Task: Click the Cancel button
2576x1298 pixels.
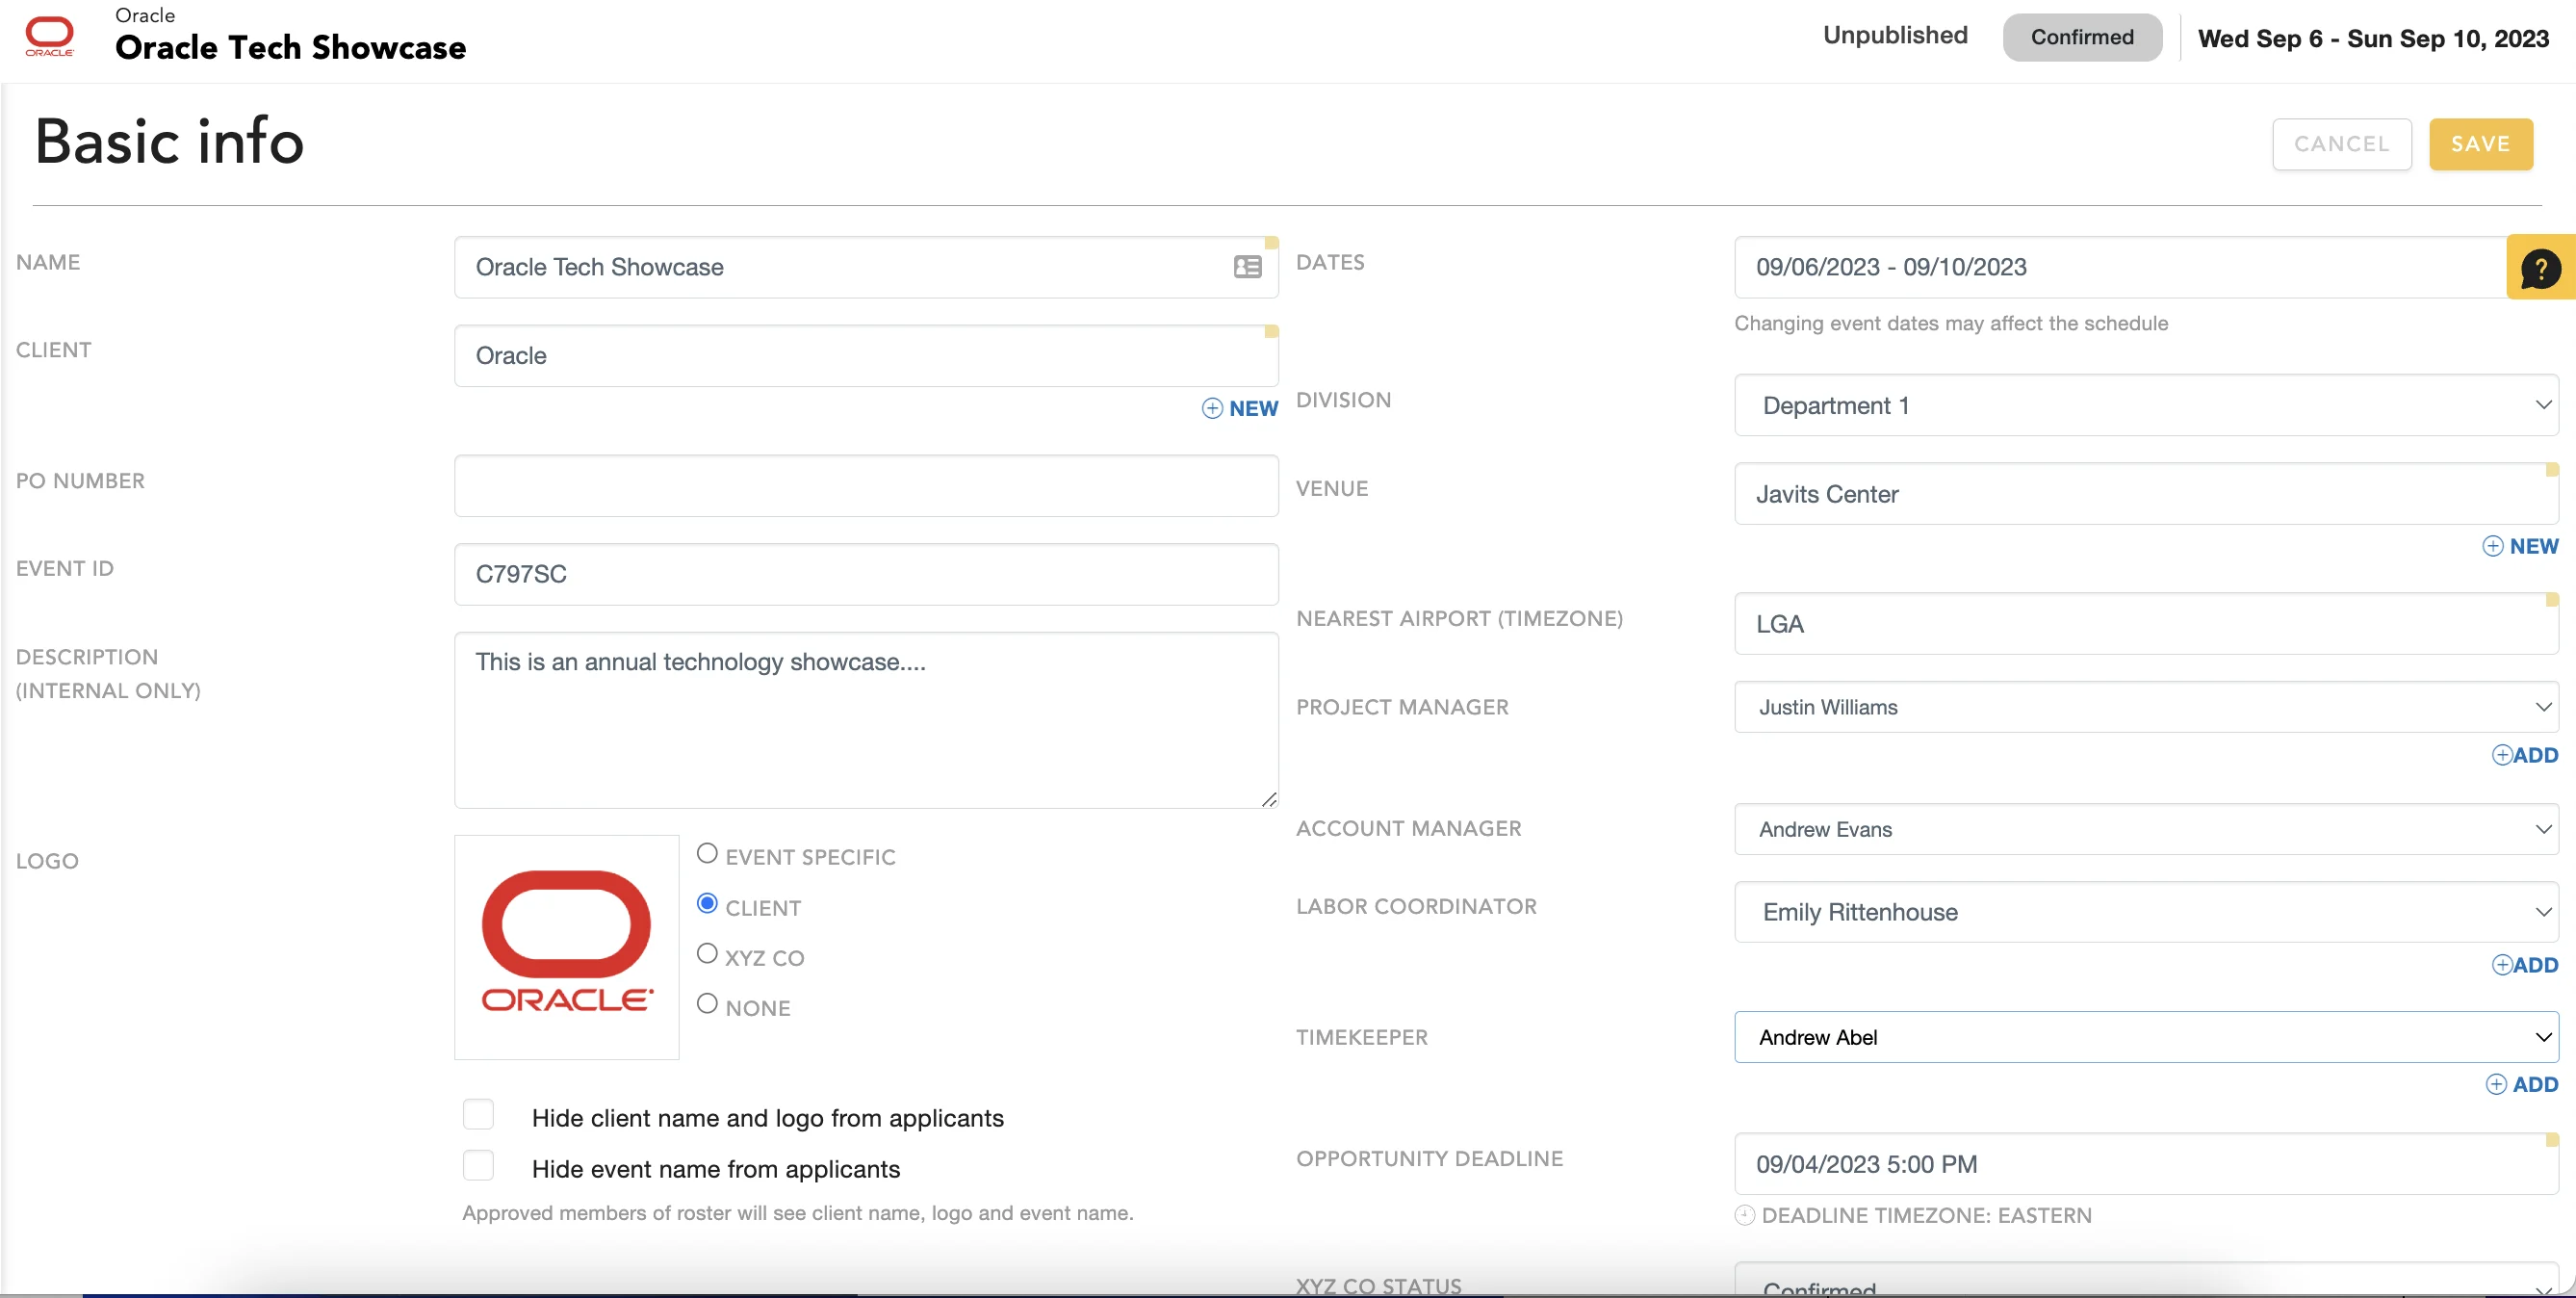Action: coord(2342,144)
